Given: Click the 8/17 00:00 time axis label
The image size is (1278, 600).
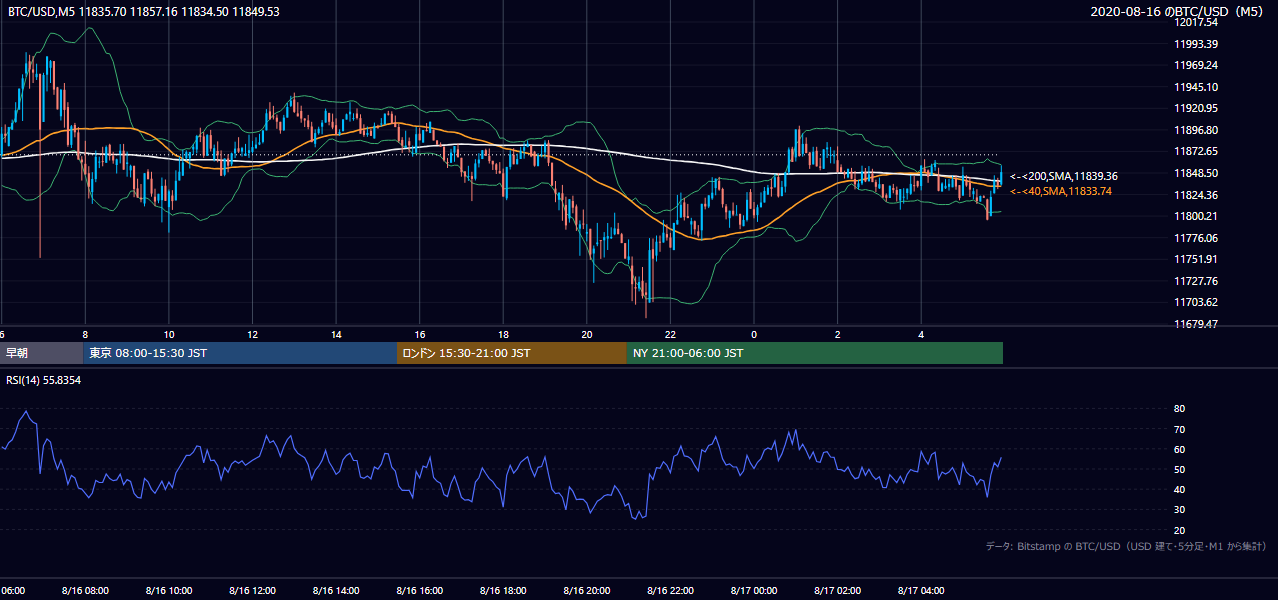Looking at the screenshot, I should [754, 591].
